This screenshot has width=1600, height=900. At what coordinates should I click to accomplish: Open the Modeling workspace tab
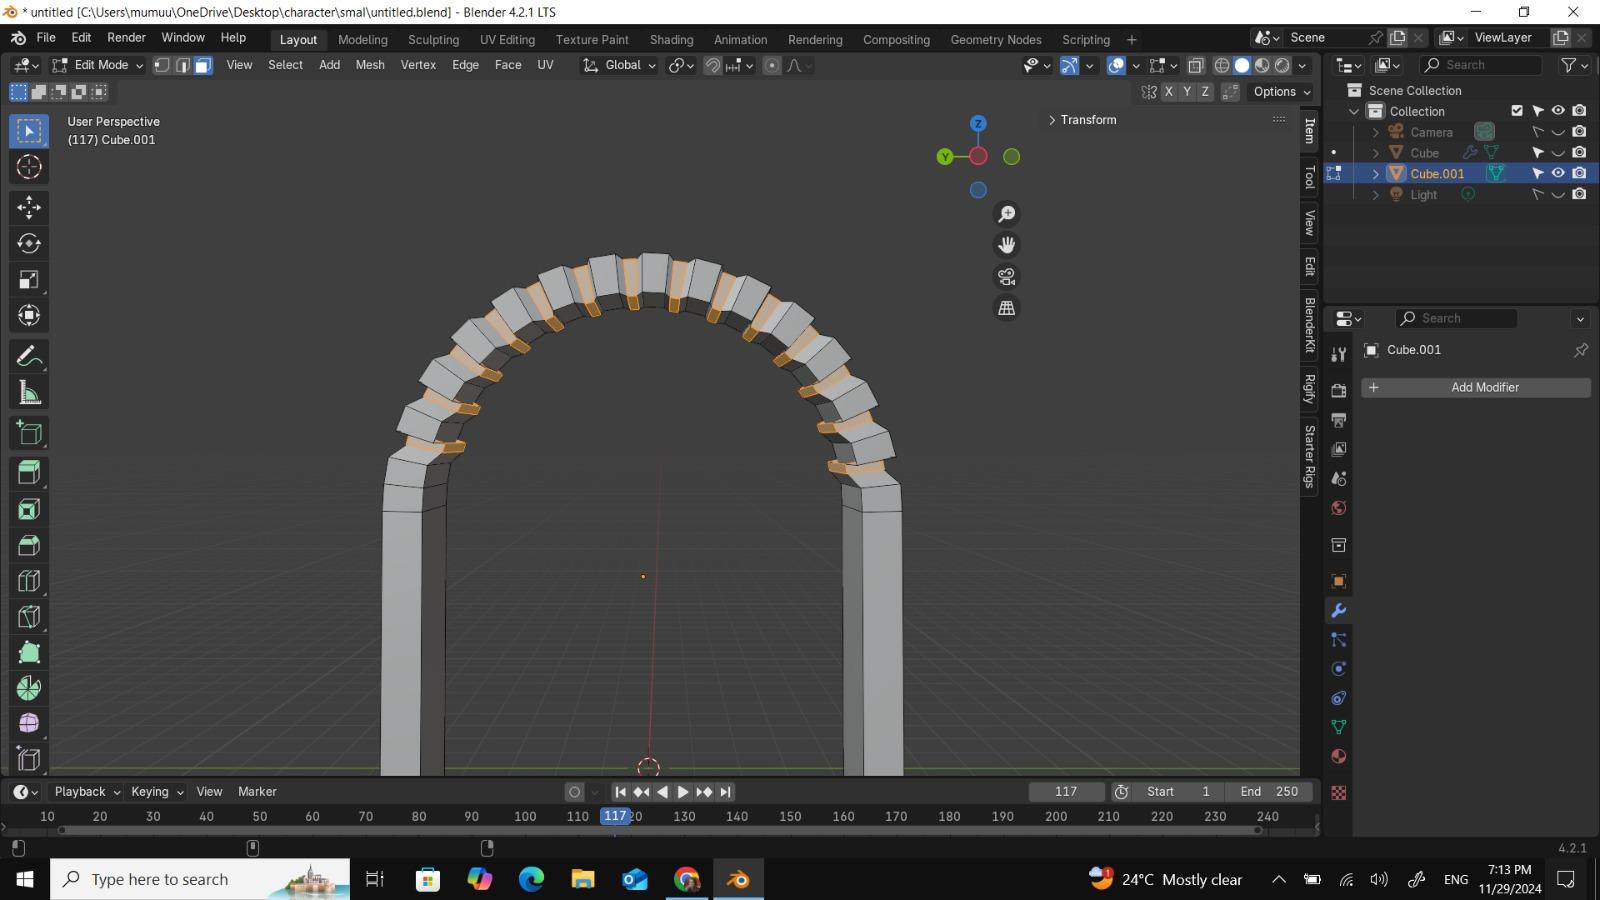coord(363,40)
